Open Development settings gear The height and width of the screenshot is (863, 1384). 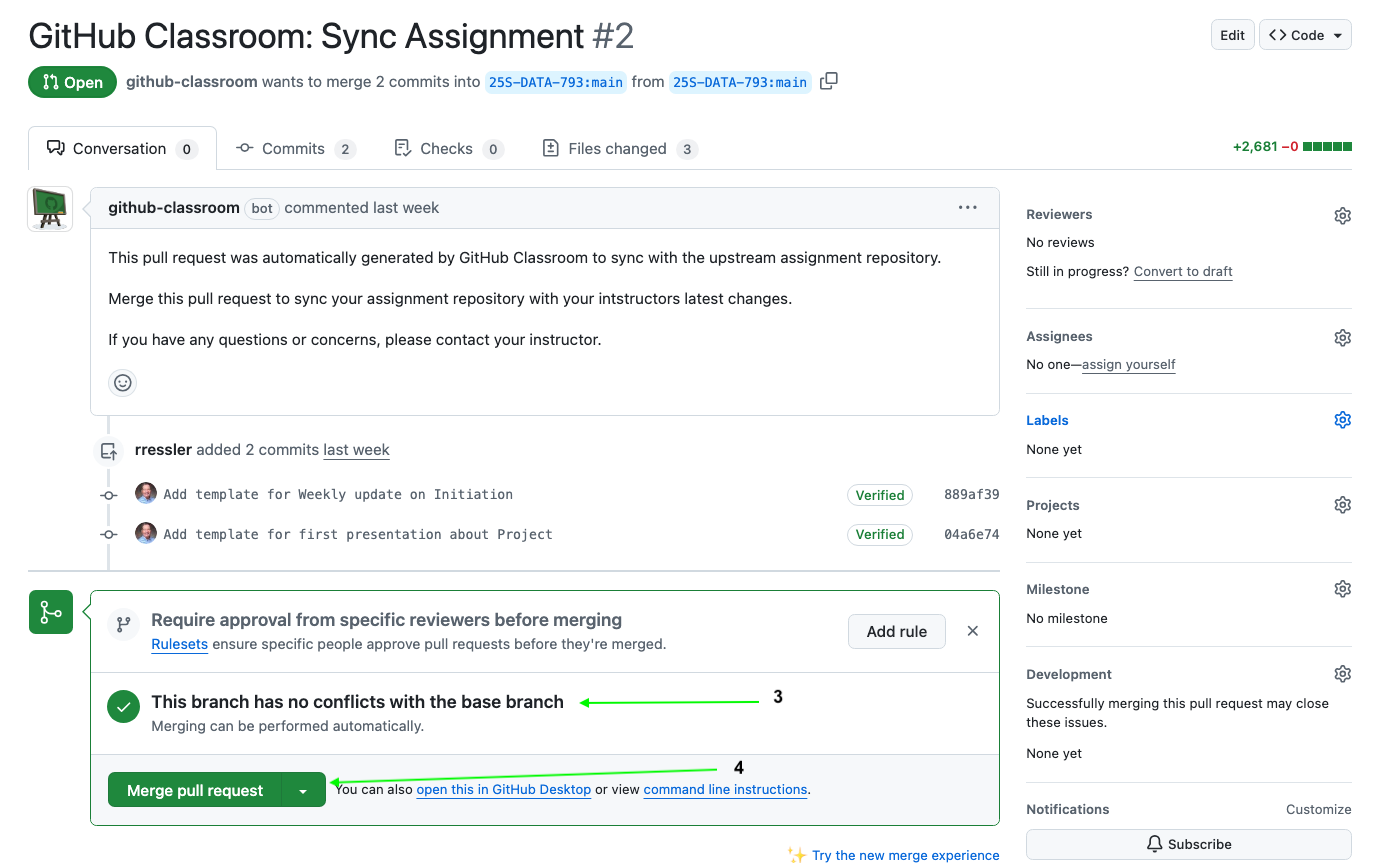1343,674
